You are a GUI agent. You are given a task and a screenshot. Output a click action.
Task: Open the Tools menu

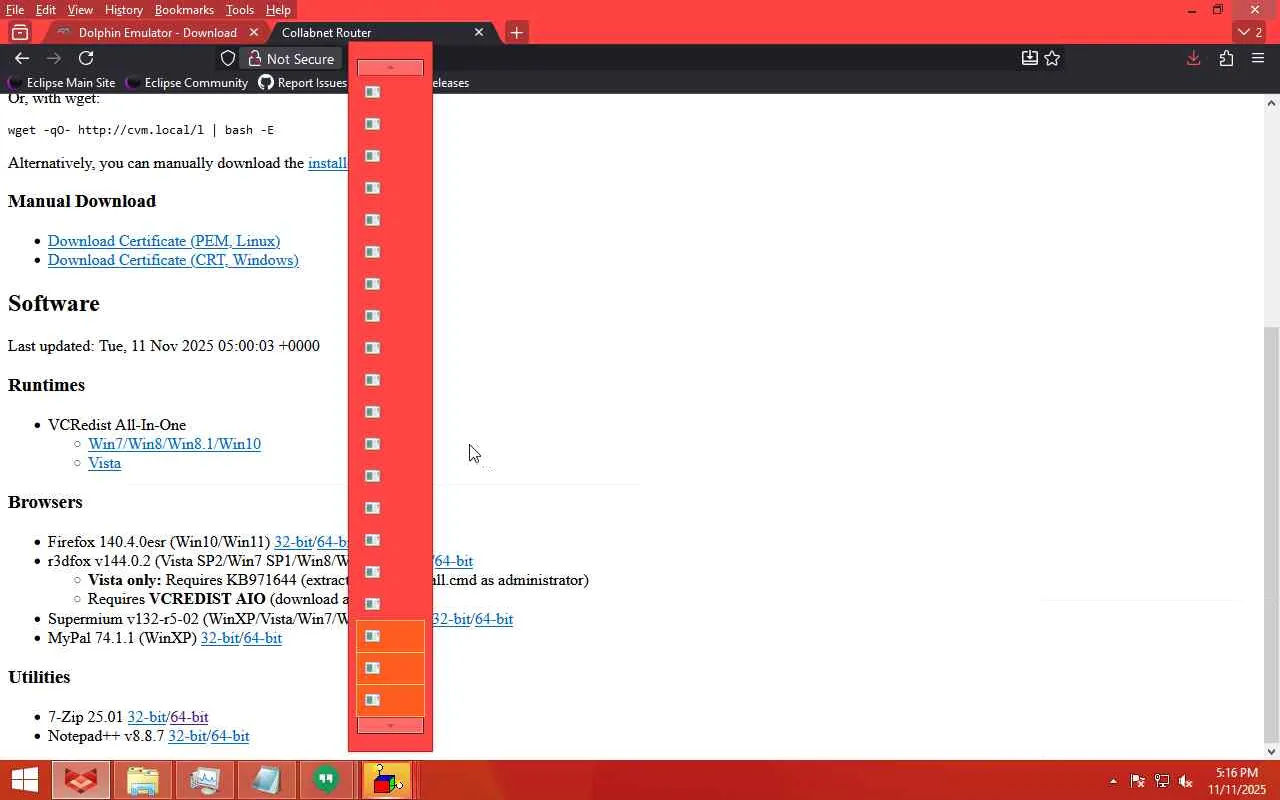click(x=240, y=10)
